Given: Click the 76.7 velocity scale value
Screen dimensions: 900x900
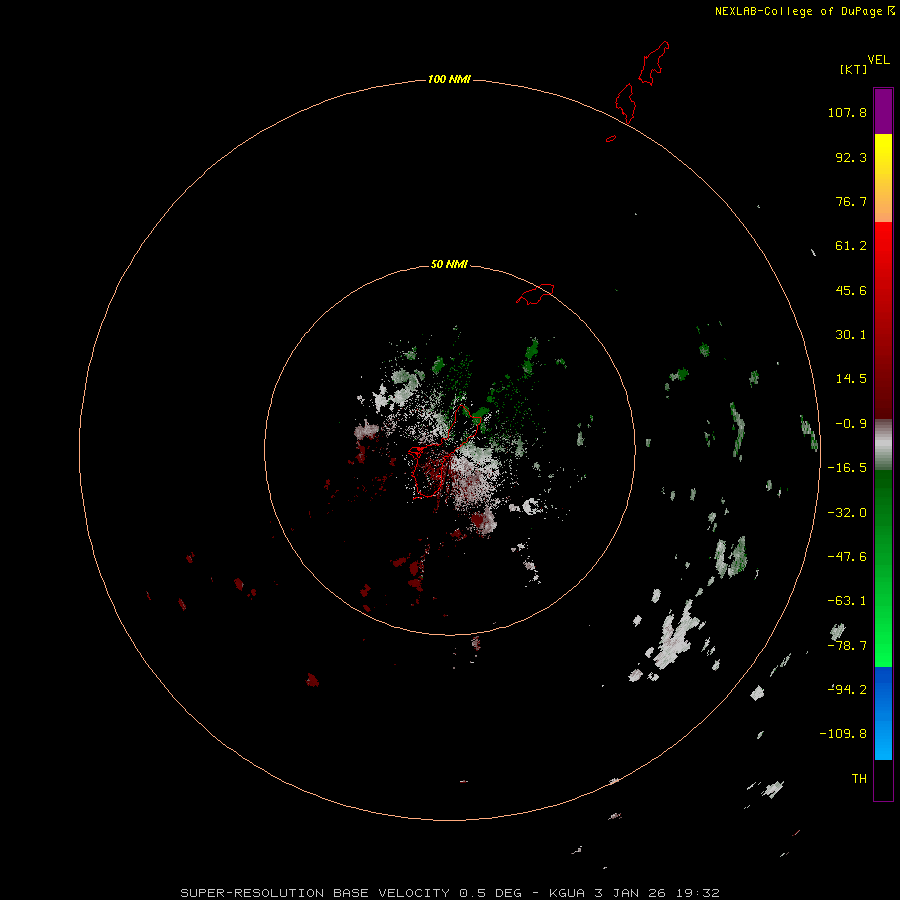Looking at the screenshot, I should point(851,201).
